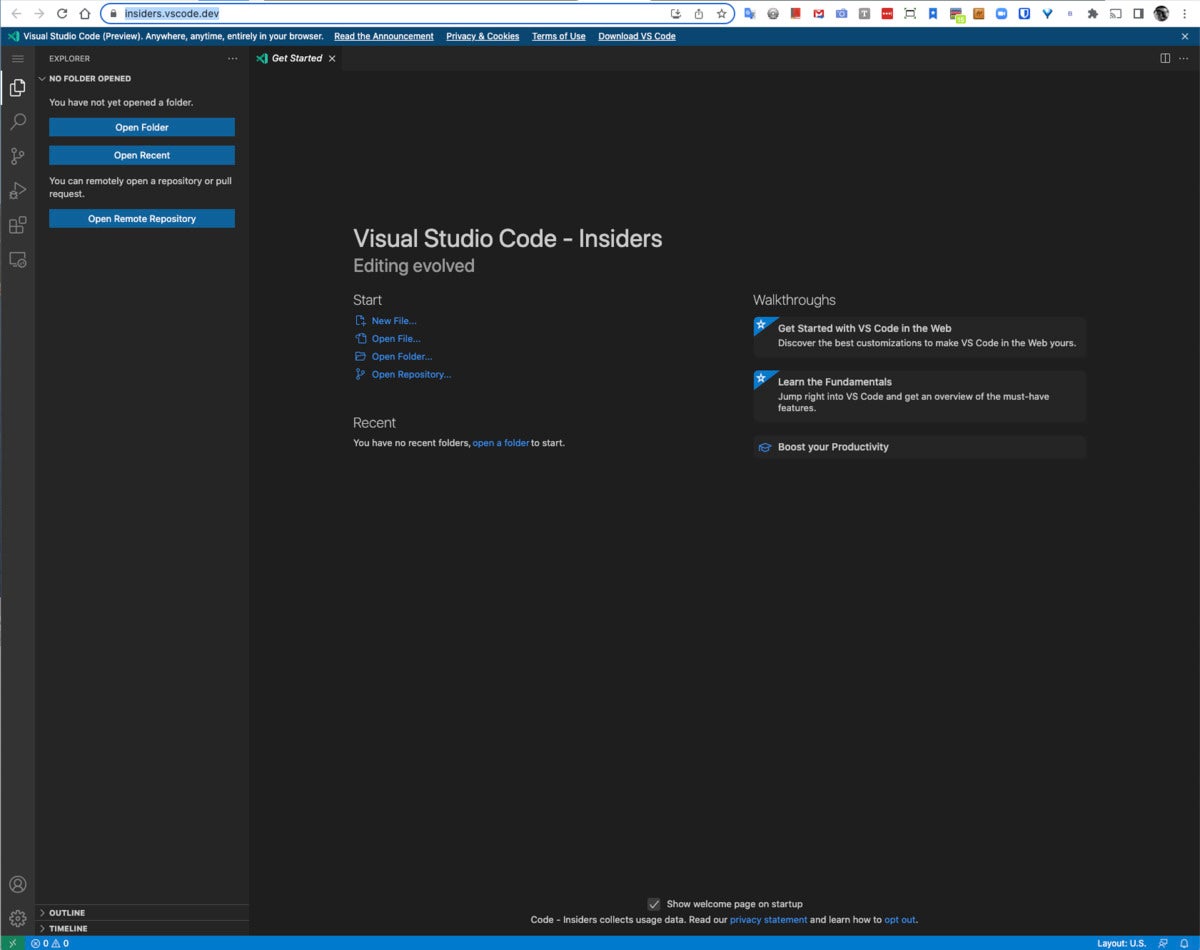Click the Layout: U.S. status bar entry

pyautogui.click(x=1122, y=943)
